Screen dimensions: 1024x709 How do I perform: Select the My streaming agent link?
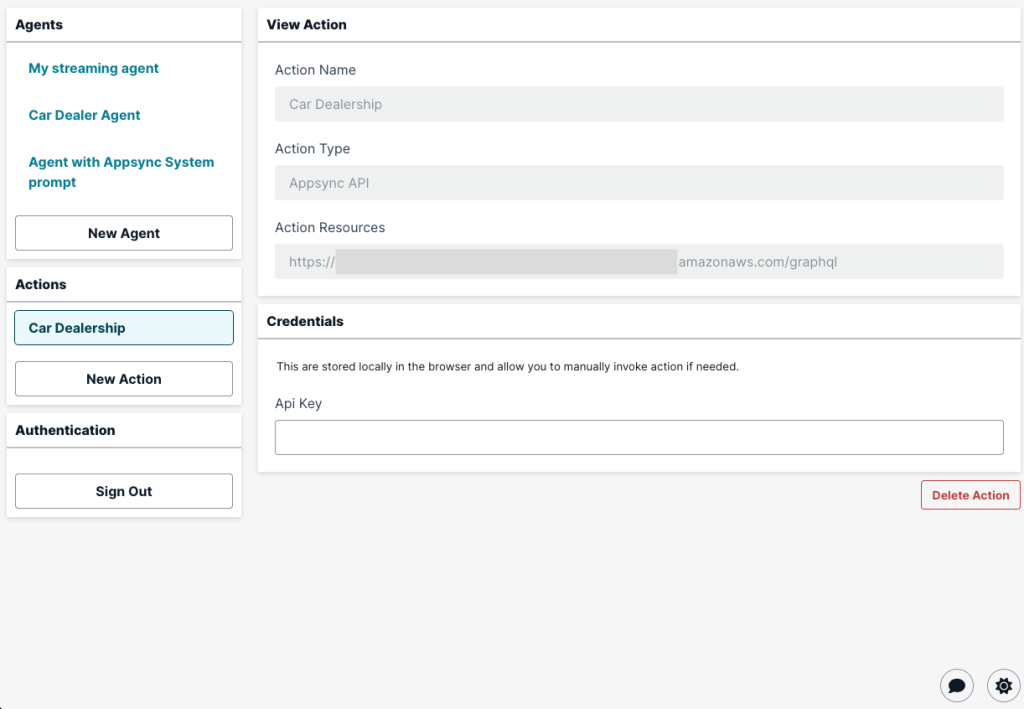click(x=93, y=68)
